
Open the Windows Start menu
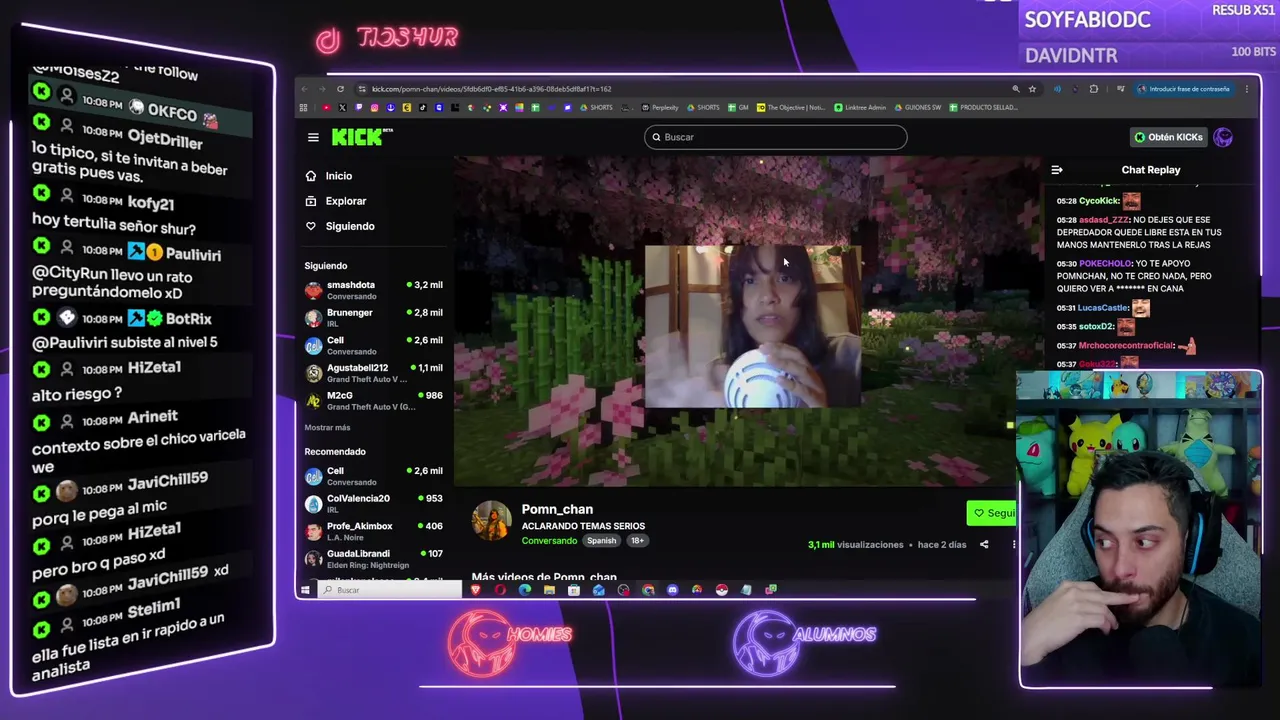coord(305,590)
